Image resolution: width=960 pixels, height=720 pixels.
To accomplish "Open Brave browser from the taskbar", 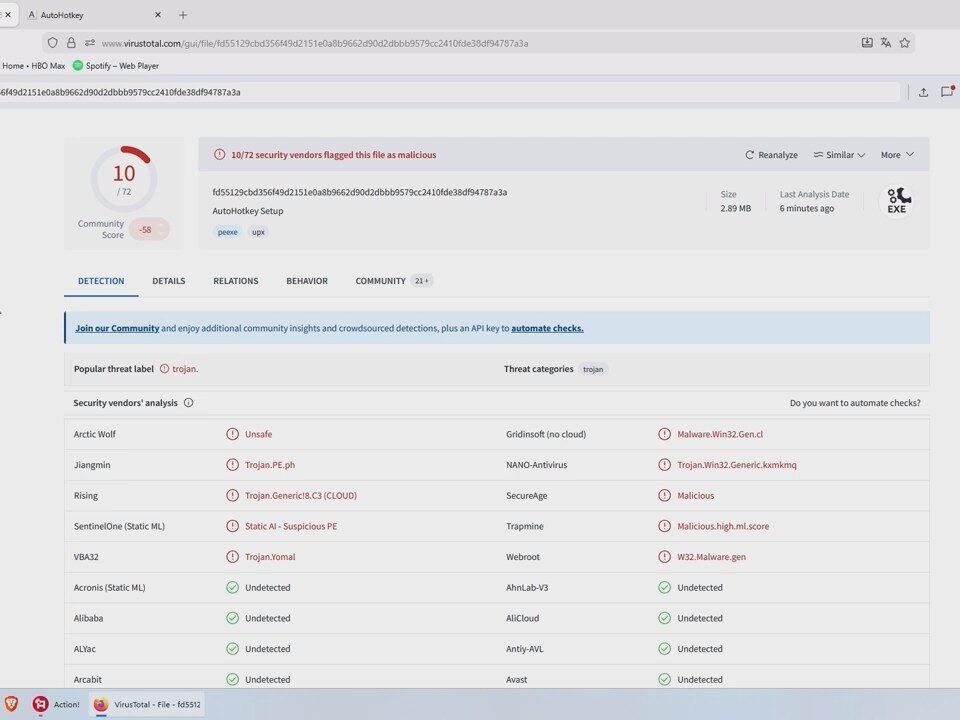I will (12, 704).
